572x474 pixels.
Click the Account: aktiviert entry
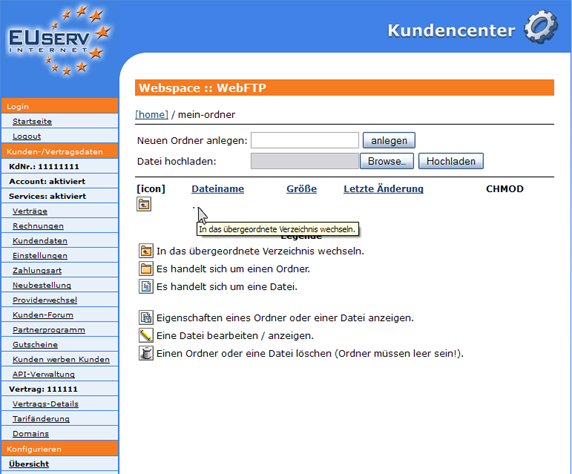pos(60,181)
